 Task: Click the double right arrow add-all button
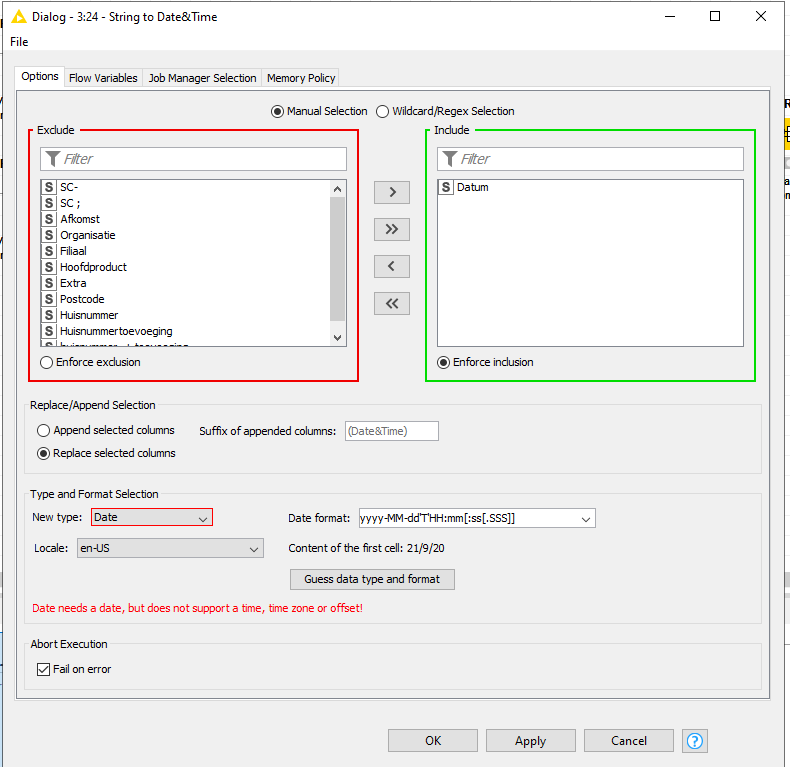391,229
